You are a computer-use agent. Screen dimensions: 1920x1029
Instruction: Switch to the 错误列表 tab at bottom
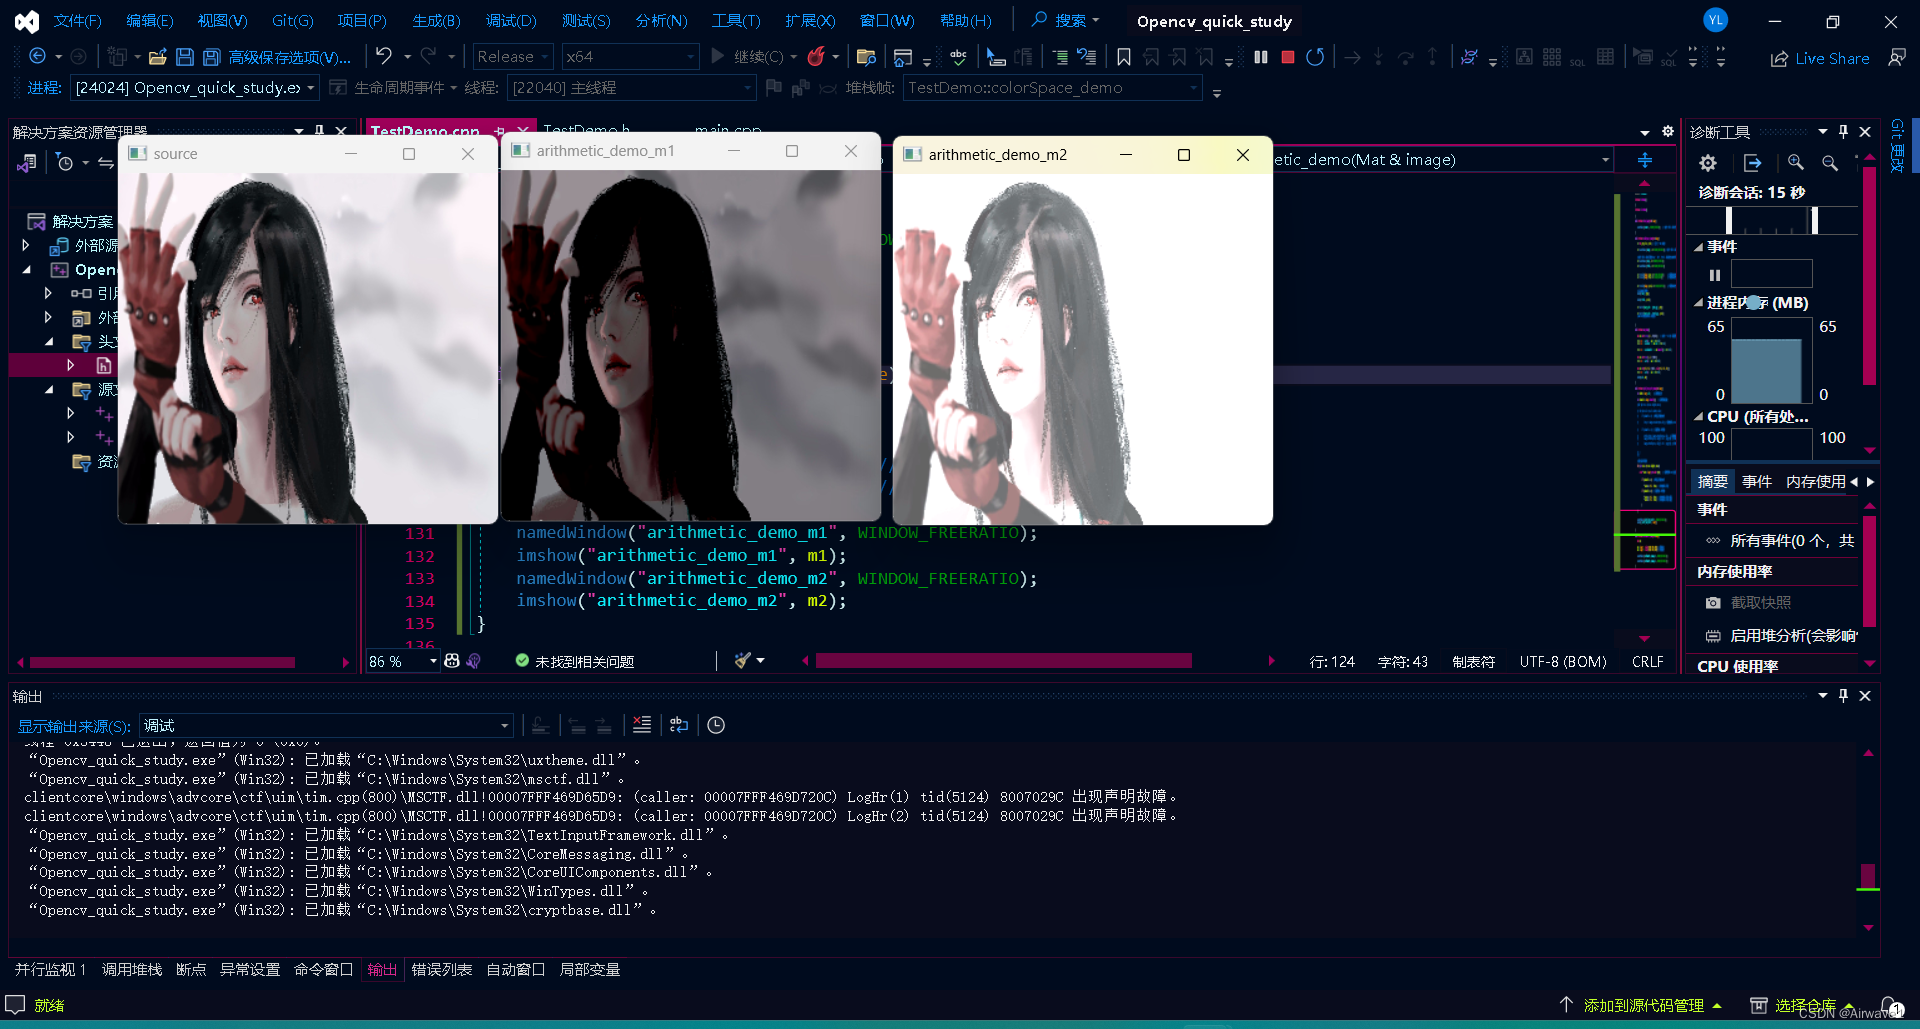click(x=441, y=969)
